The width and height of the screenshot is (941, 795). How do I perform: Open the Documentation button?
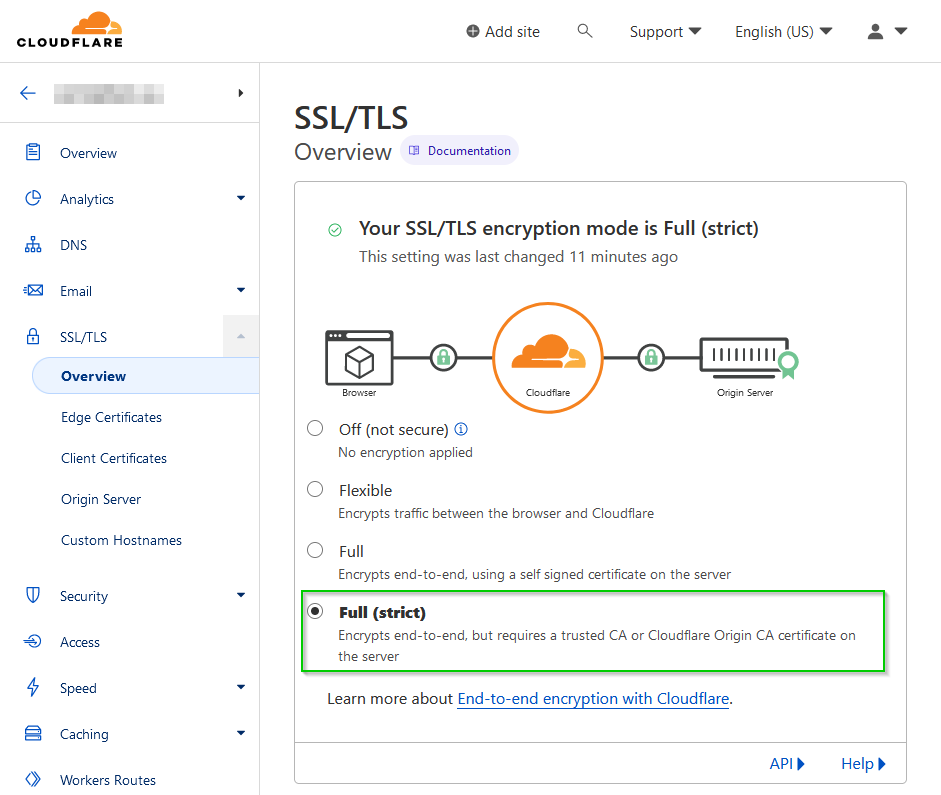tap(460, 151)
